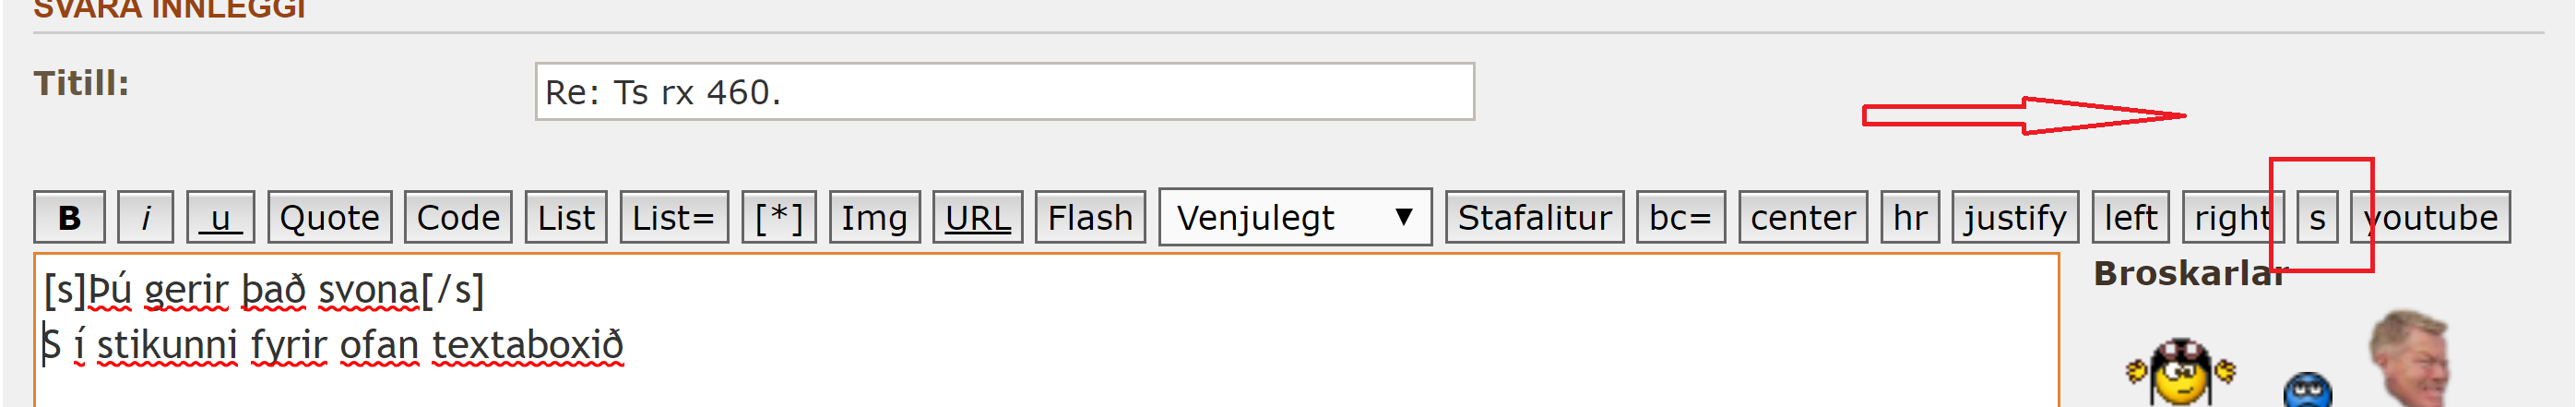This screenshot has width=2576, height=407.
Task: Insert the blue smiley emoticon
Action: point(2308,390)
